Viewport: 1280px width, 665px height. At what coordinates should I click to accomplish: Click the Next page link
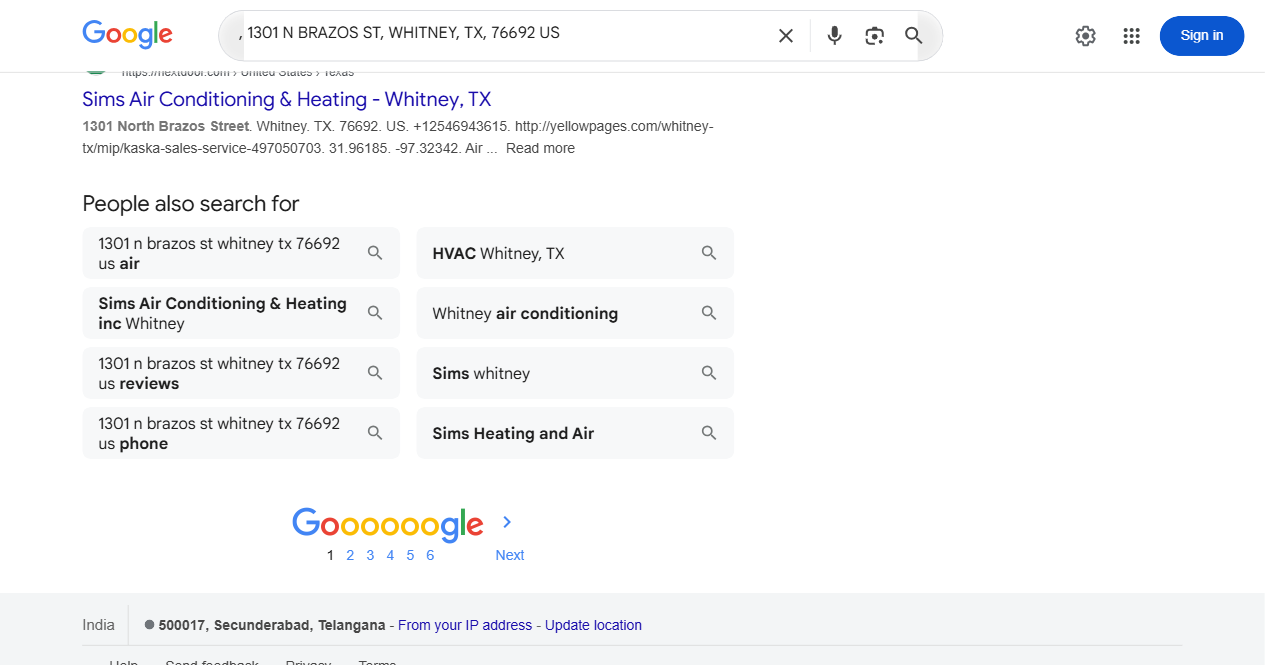click(x=510, y=555)
